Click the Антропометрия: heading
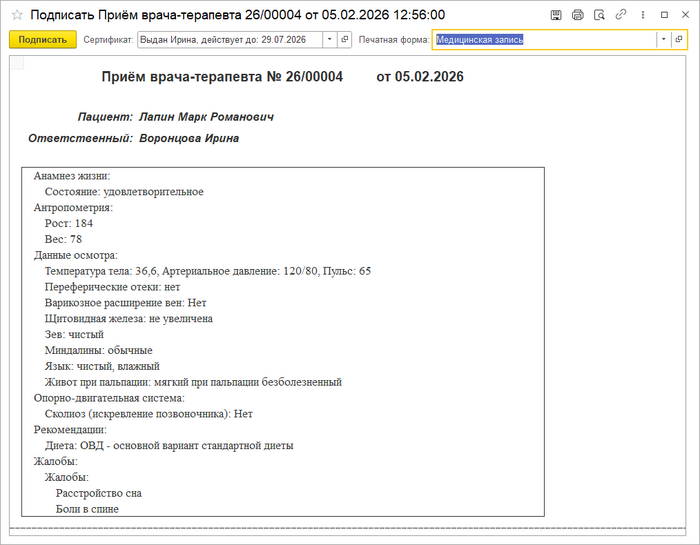This screenshot has height=545, width=700. (x=73, y=208)
